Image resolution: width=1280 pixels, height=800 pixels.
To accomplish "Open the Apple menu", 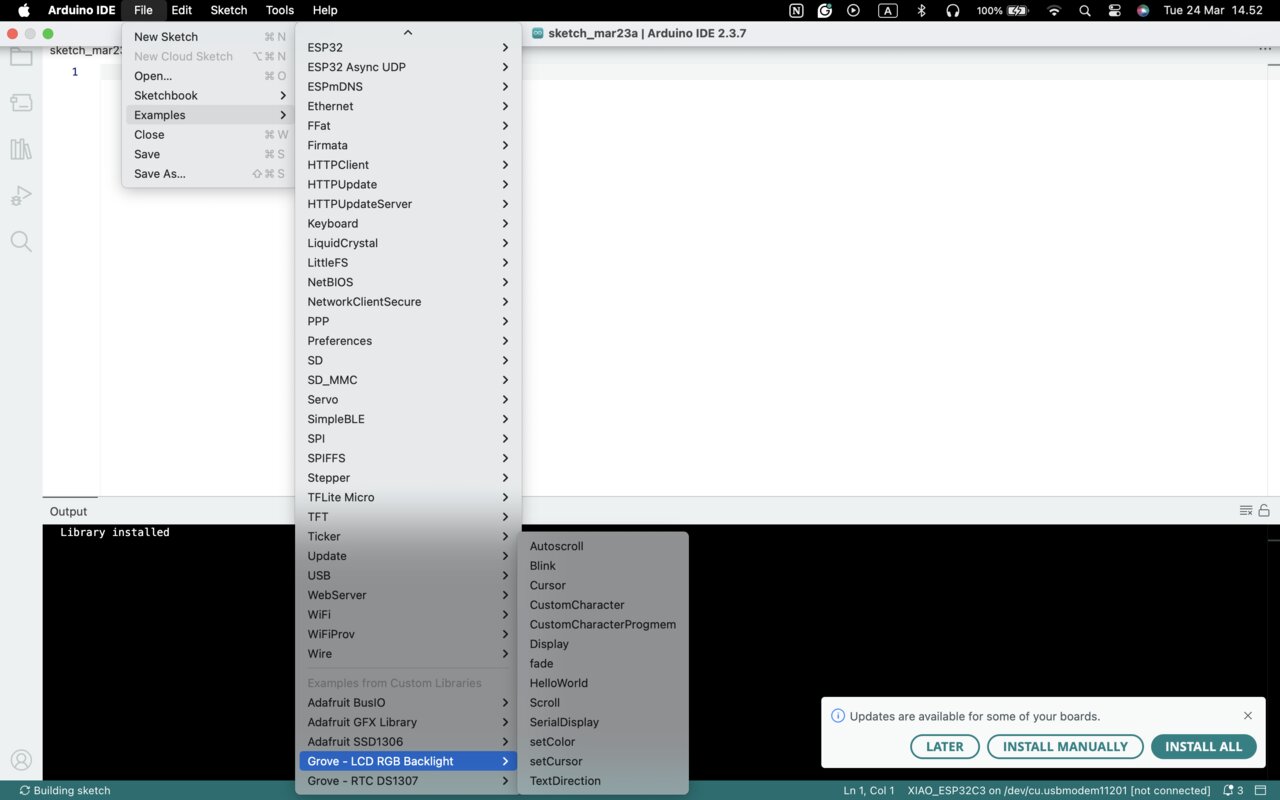I will (24, 10).
